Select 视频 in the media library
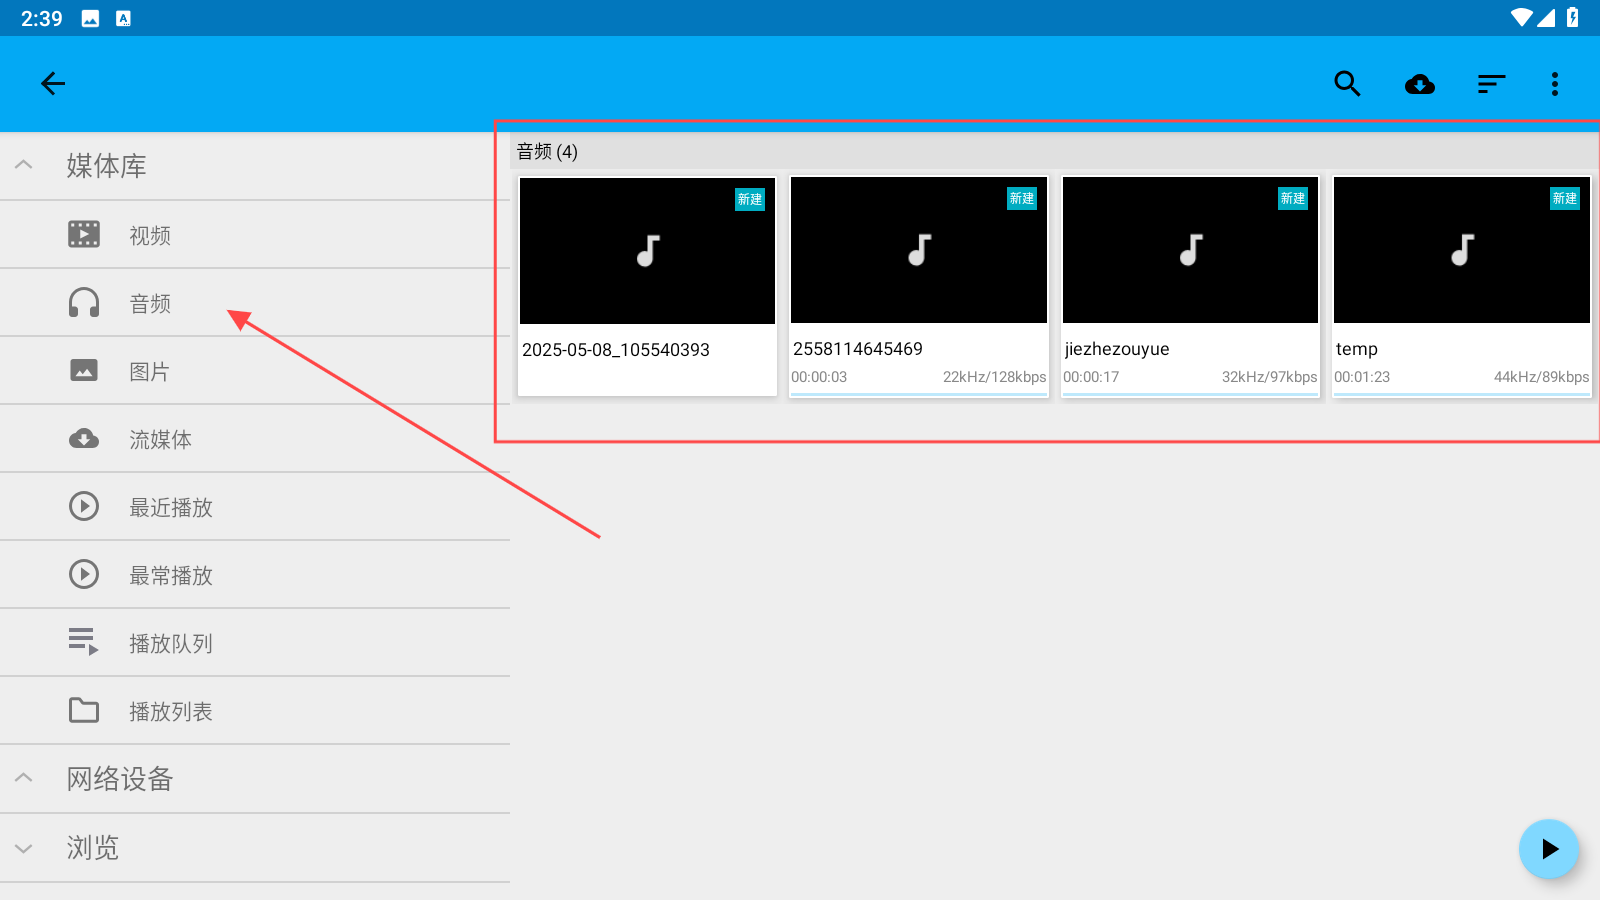 click(x=255, y=235)
